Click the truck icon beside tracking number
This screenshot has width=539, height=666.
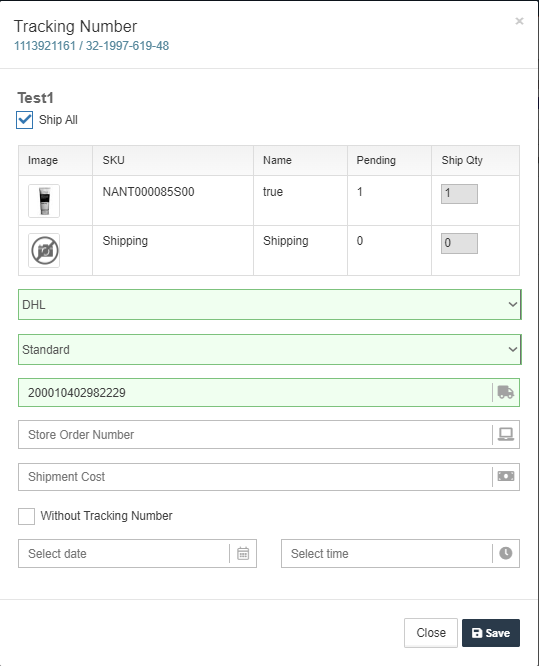[505, 392]
